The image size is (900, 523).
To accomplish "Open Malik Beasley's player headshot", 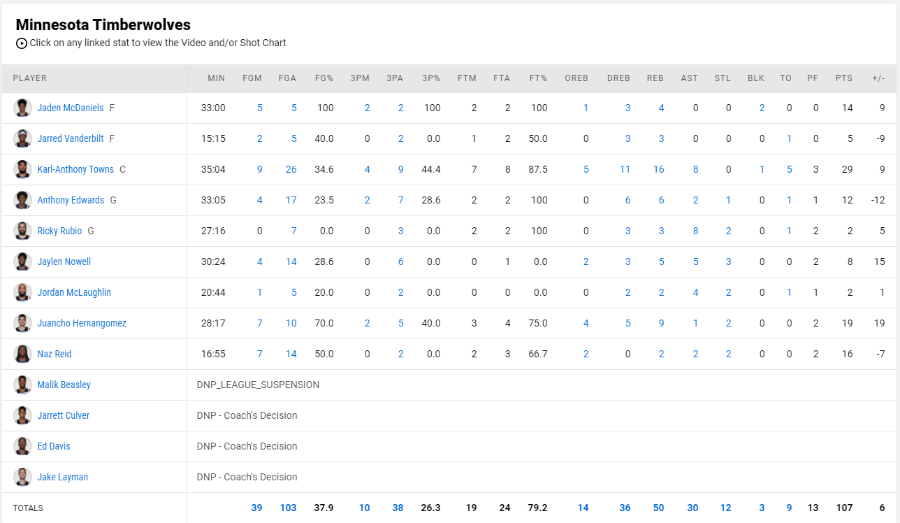I will (22, 385).
